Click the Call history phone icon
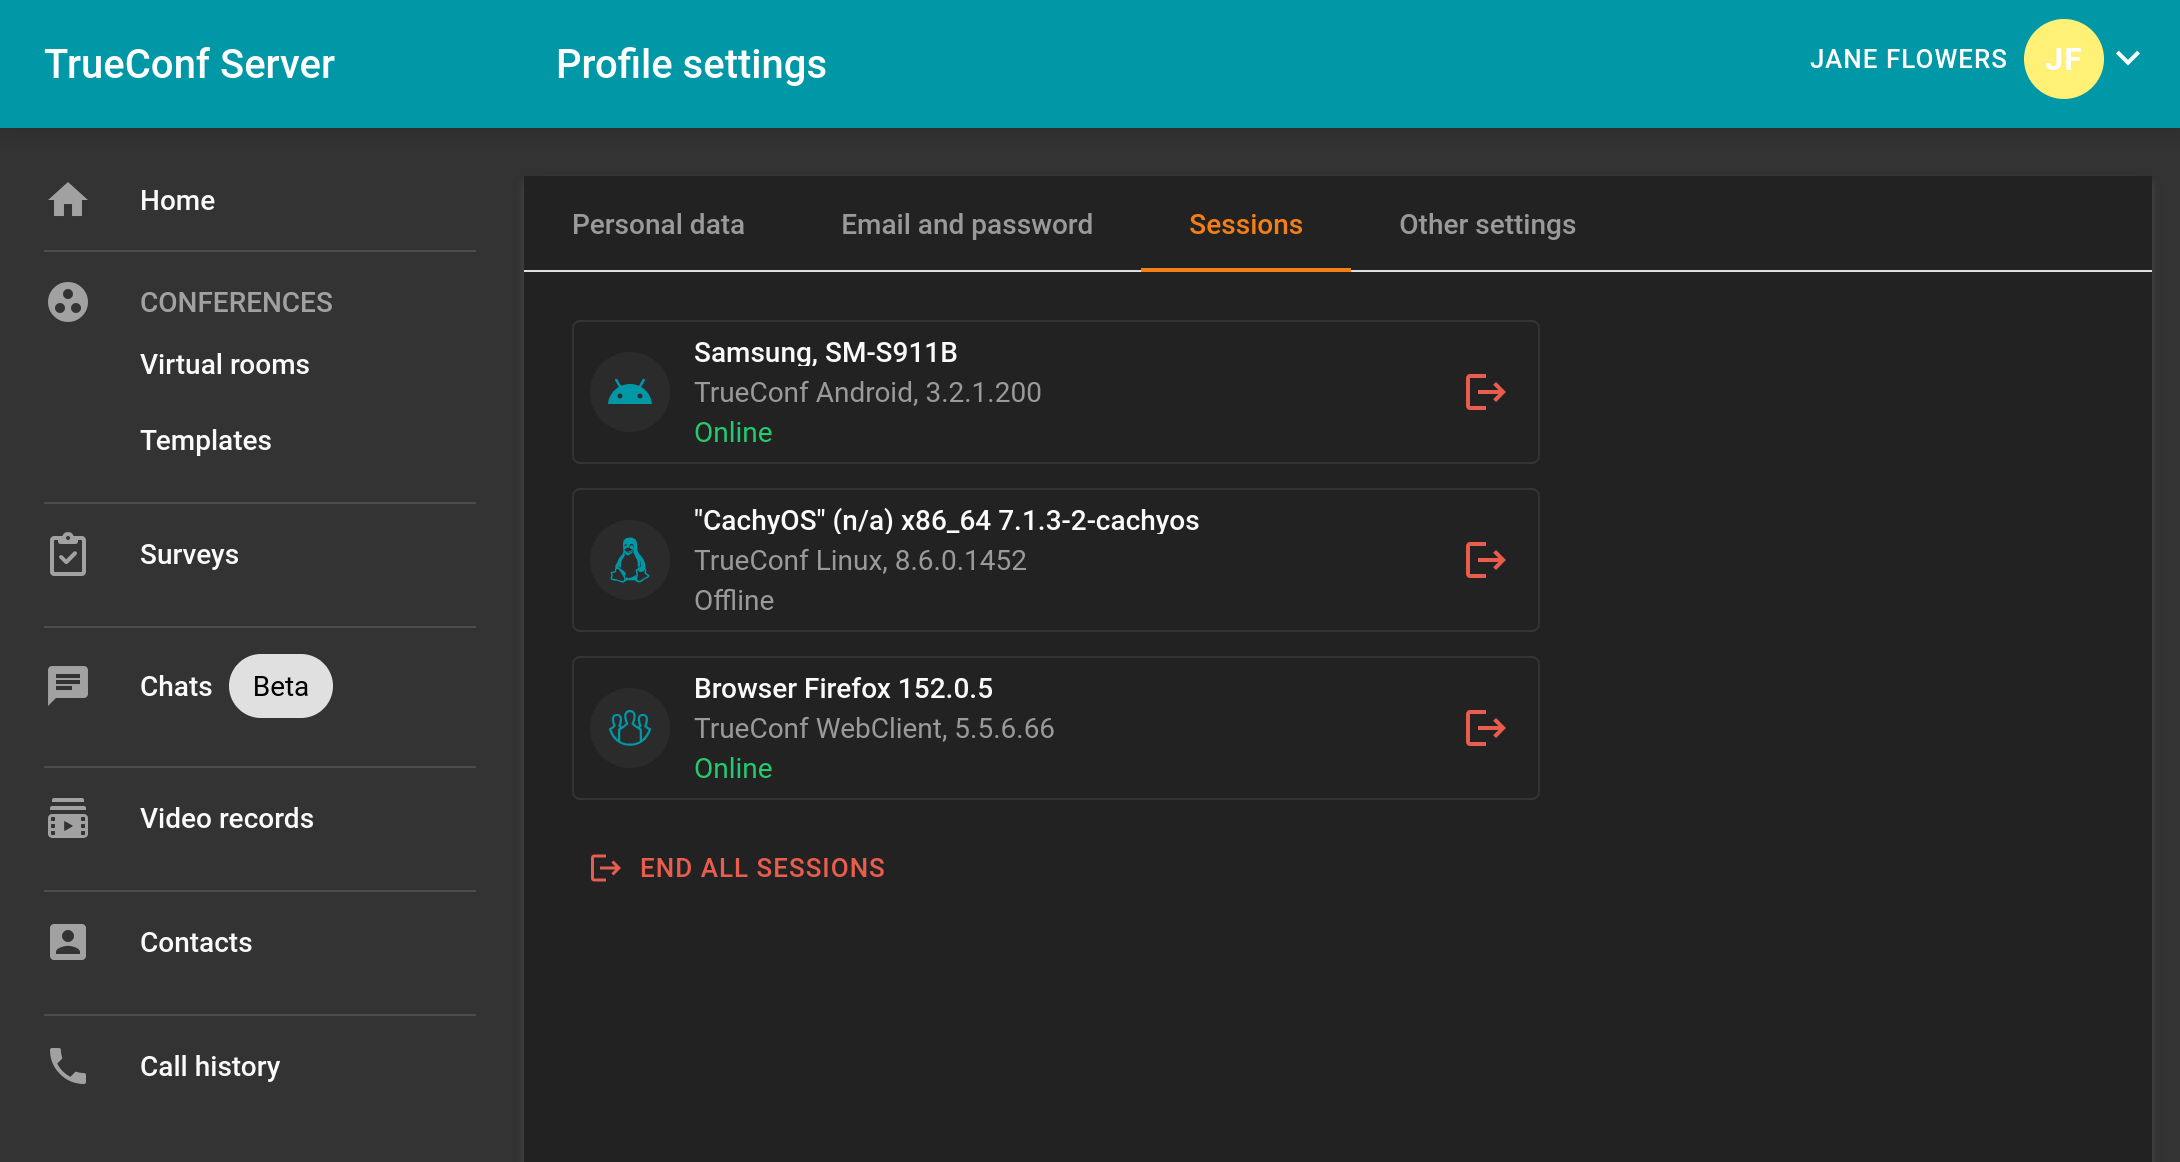The height and width of the screenshot is (1162, 2180). pos(68,1066)
